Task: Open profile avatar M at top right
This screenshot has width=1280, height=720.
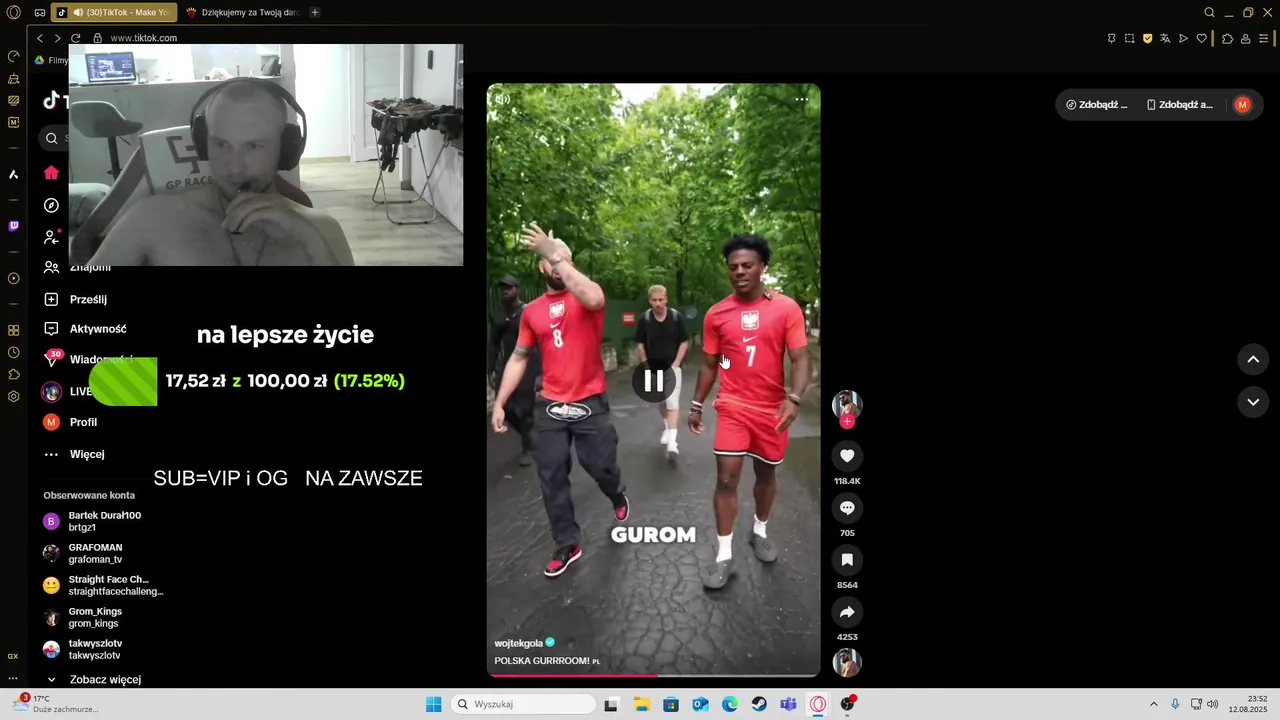Action: click(1242, 105)
